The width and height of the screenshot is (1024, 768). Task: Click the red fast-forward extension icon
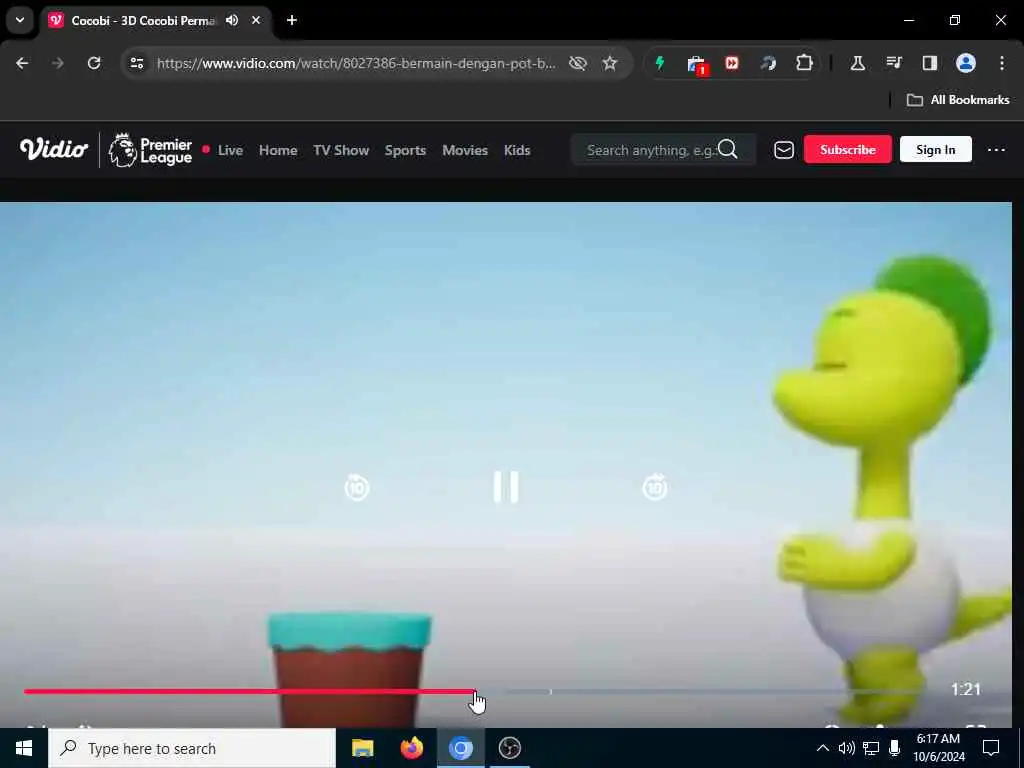tap(732, 63)
